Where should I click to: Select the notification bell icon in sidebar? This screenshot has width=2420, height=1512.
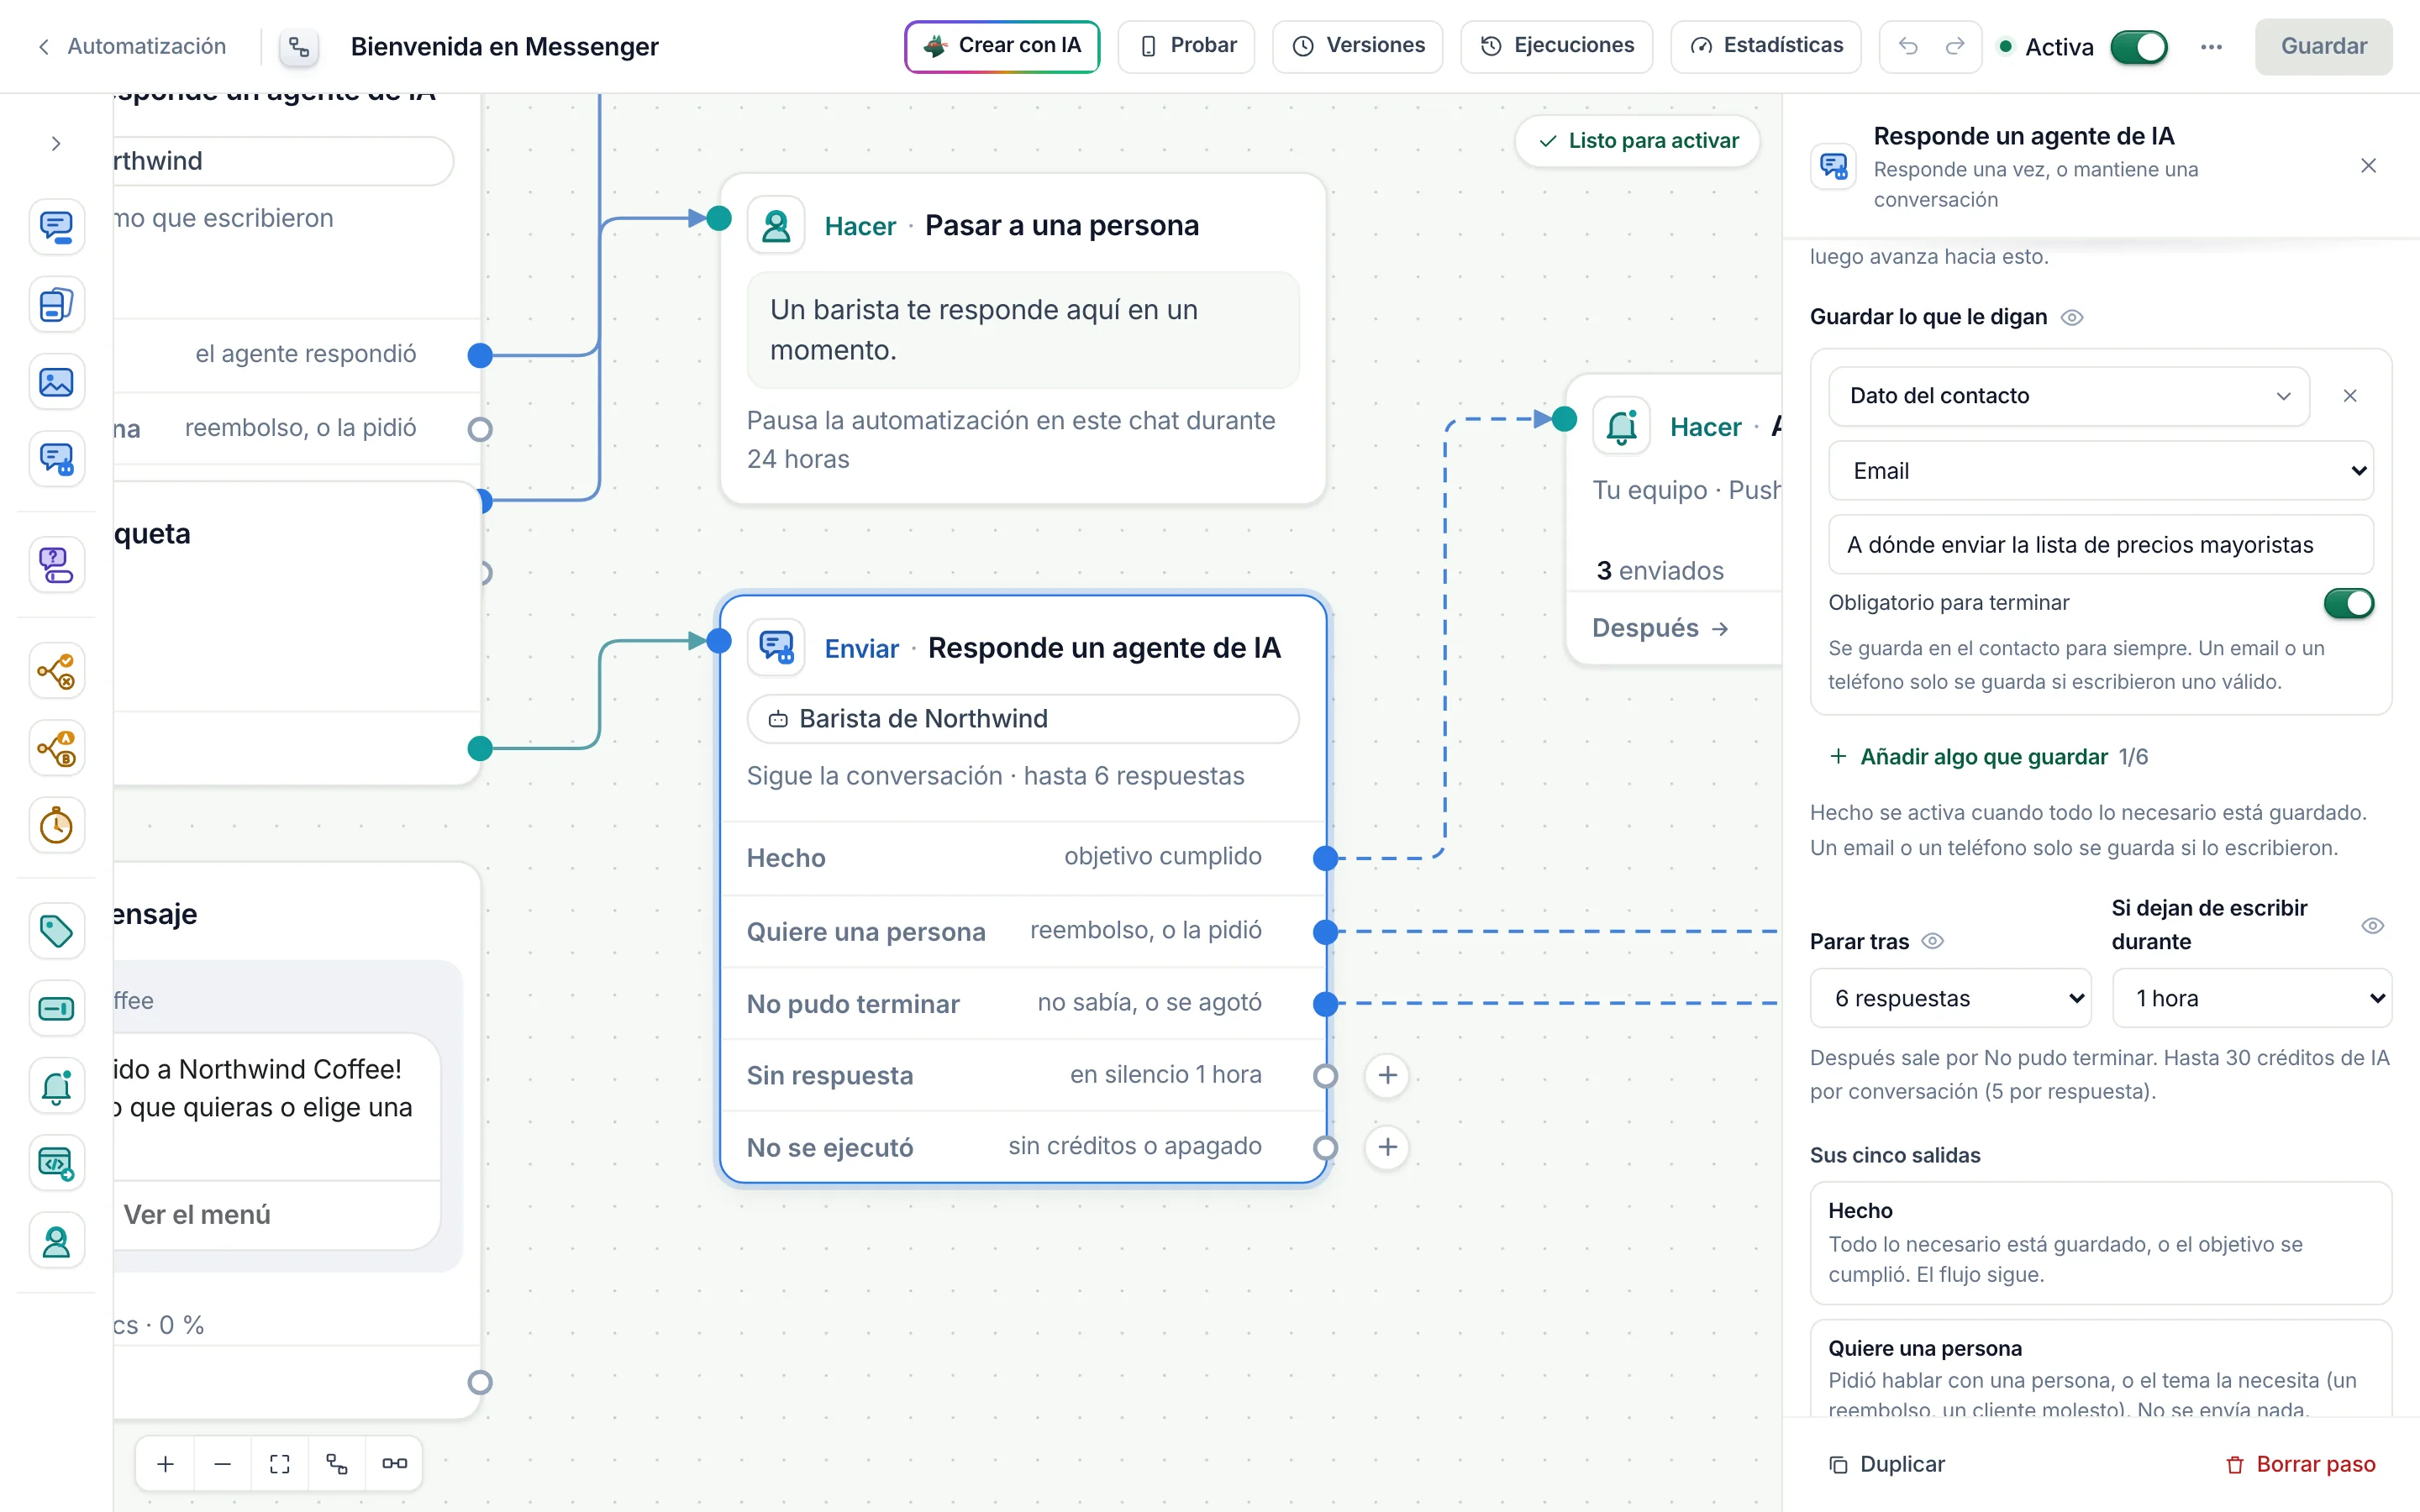tap(56, 1087)
